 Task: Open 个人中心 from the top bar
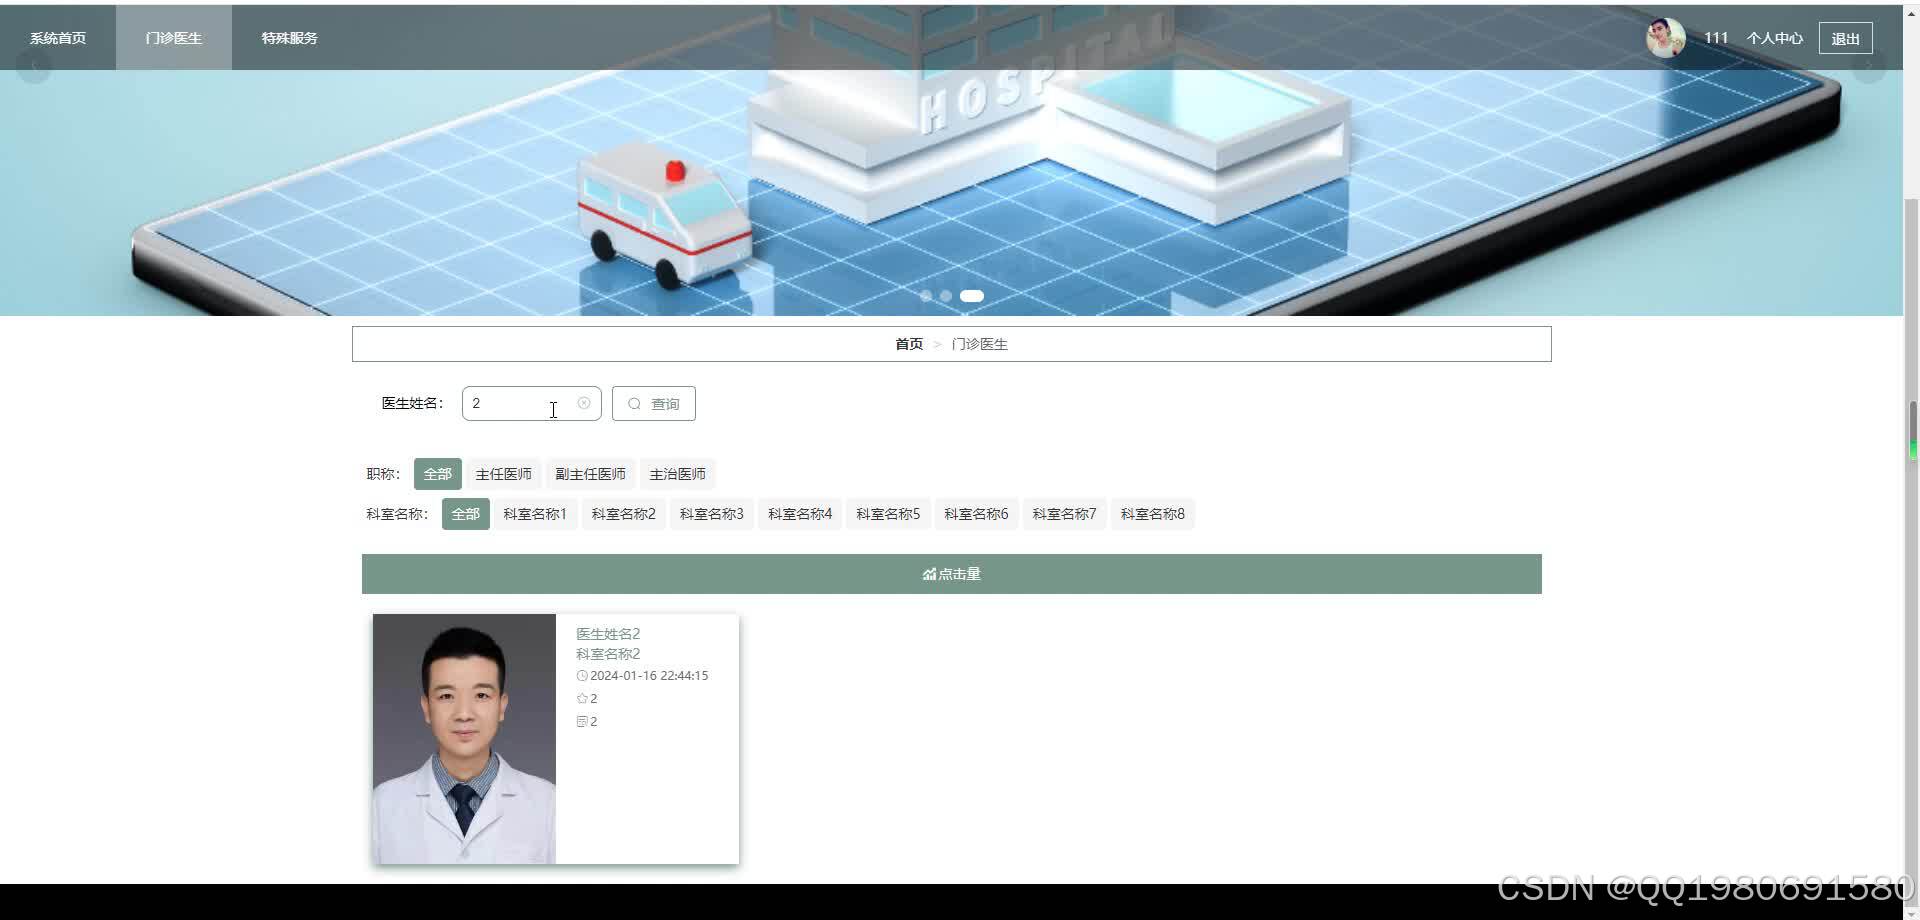tap(1774, 37)
